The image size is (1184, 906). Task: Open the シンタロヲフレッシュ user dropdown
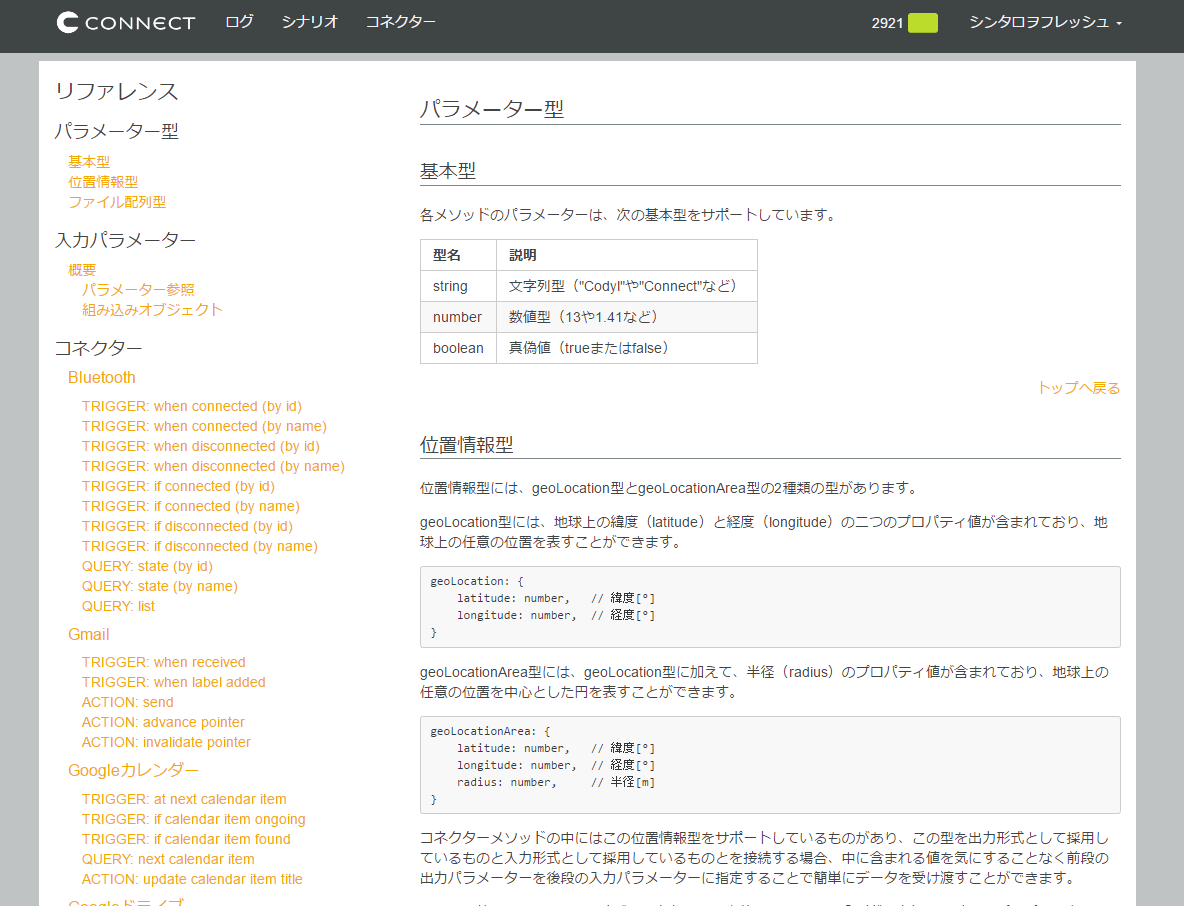coord(1045,22)
